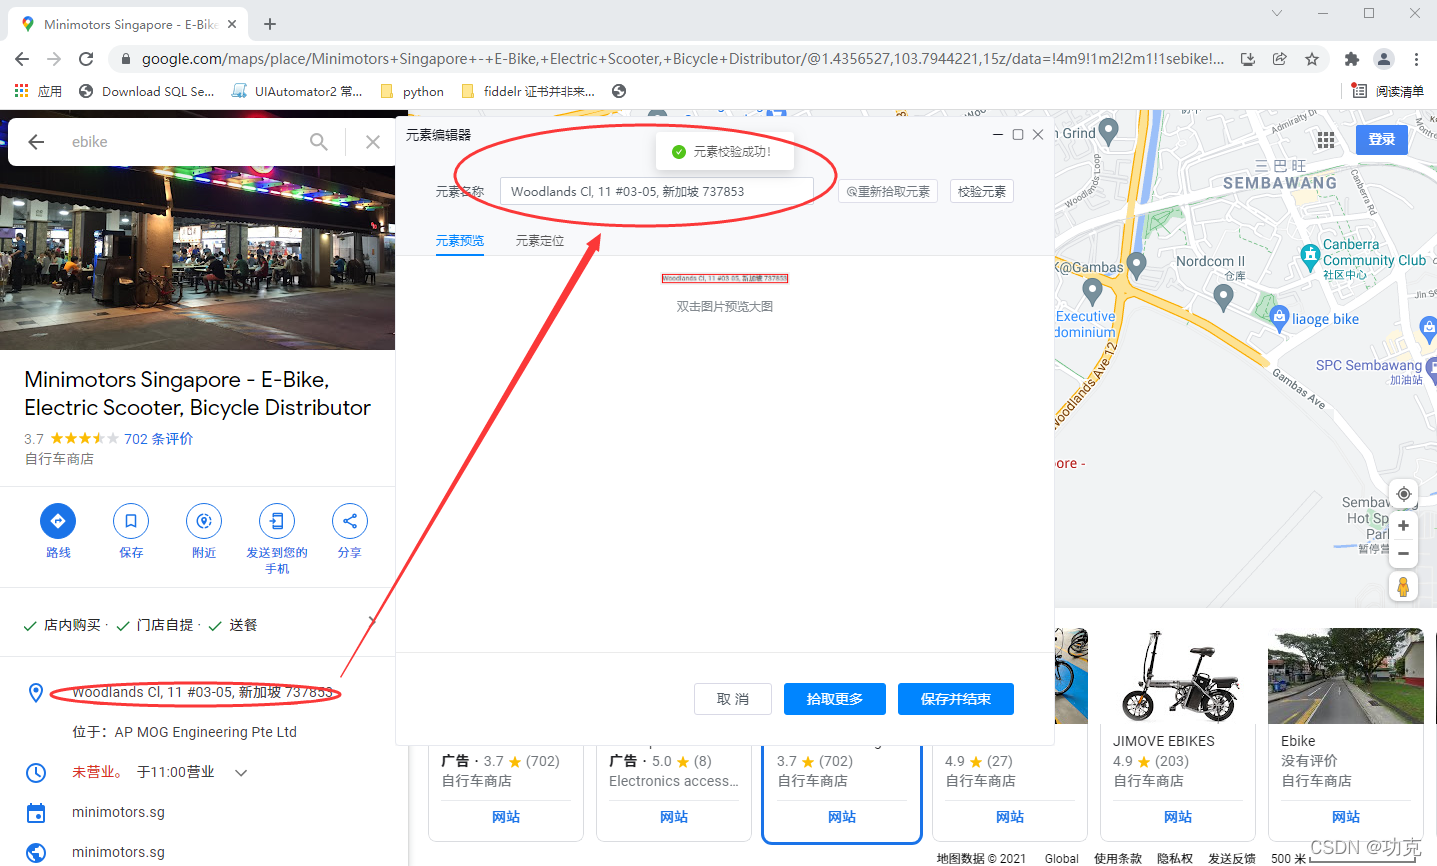
Task: Reload the page with refresh icon
Action: [86, 59]
